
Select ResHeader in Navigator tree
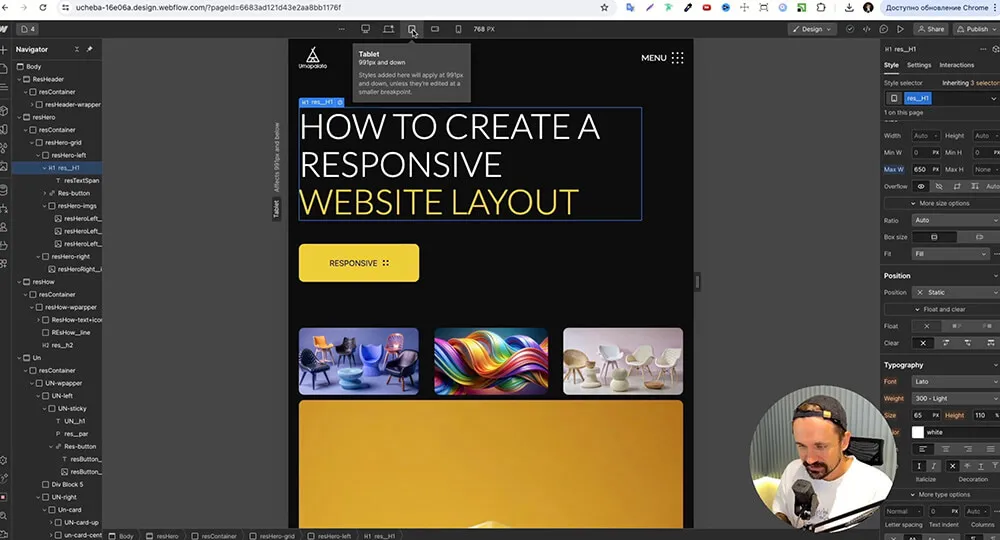coord(48,79)
